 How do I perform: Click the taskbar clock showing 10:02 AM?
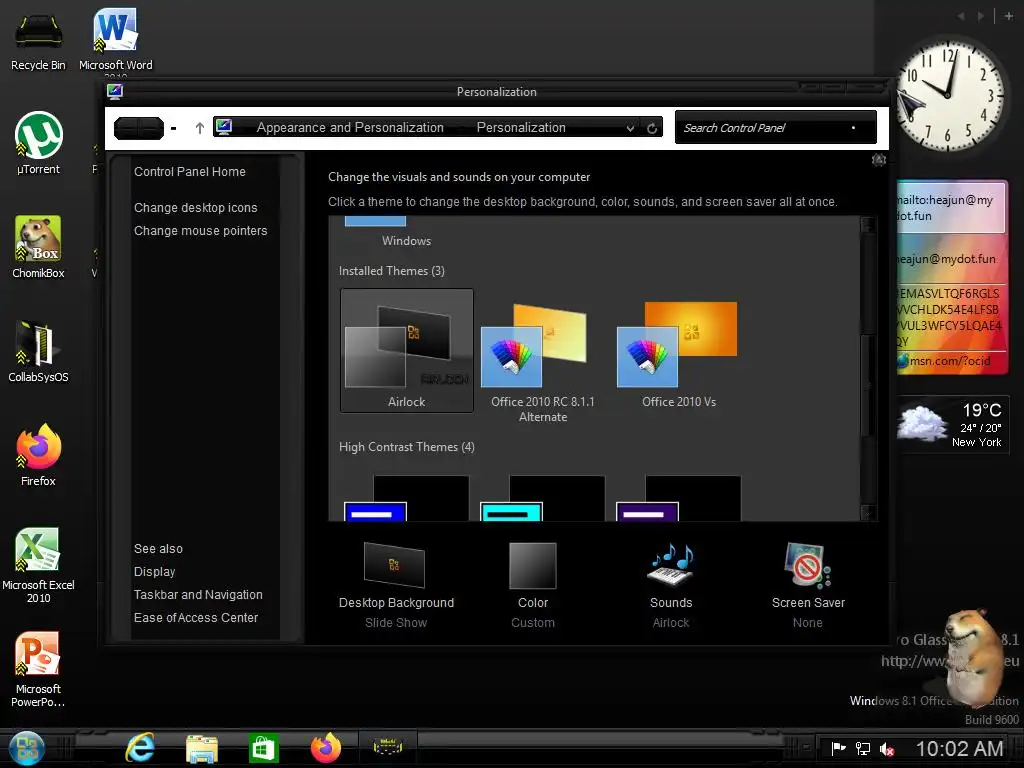[x=959, y=748]
